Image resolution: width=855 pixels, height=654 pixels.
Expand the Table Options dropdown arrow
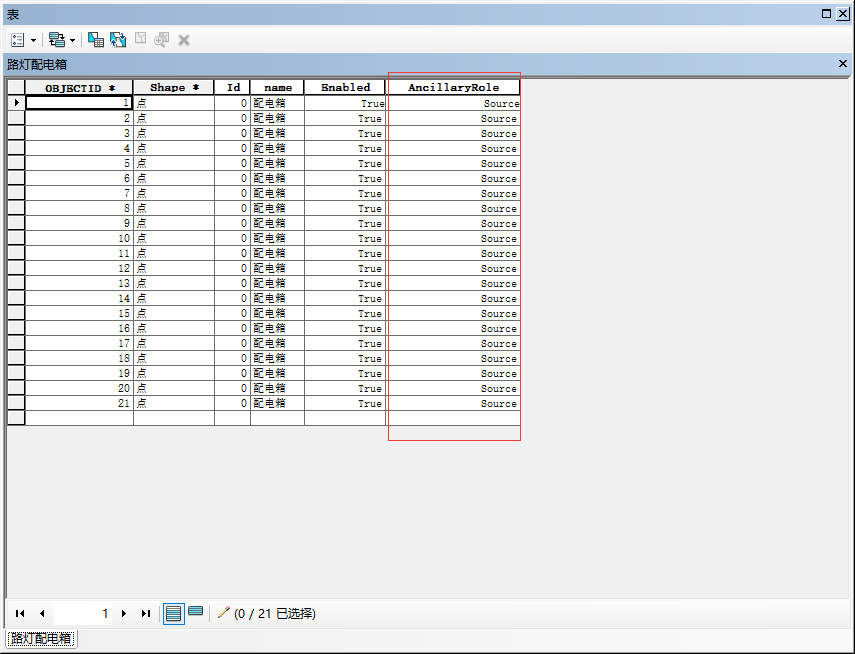pyautogui.click(x=33, y=40)
